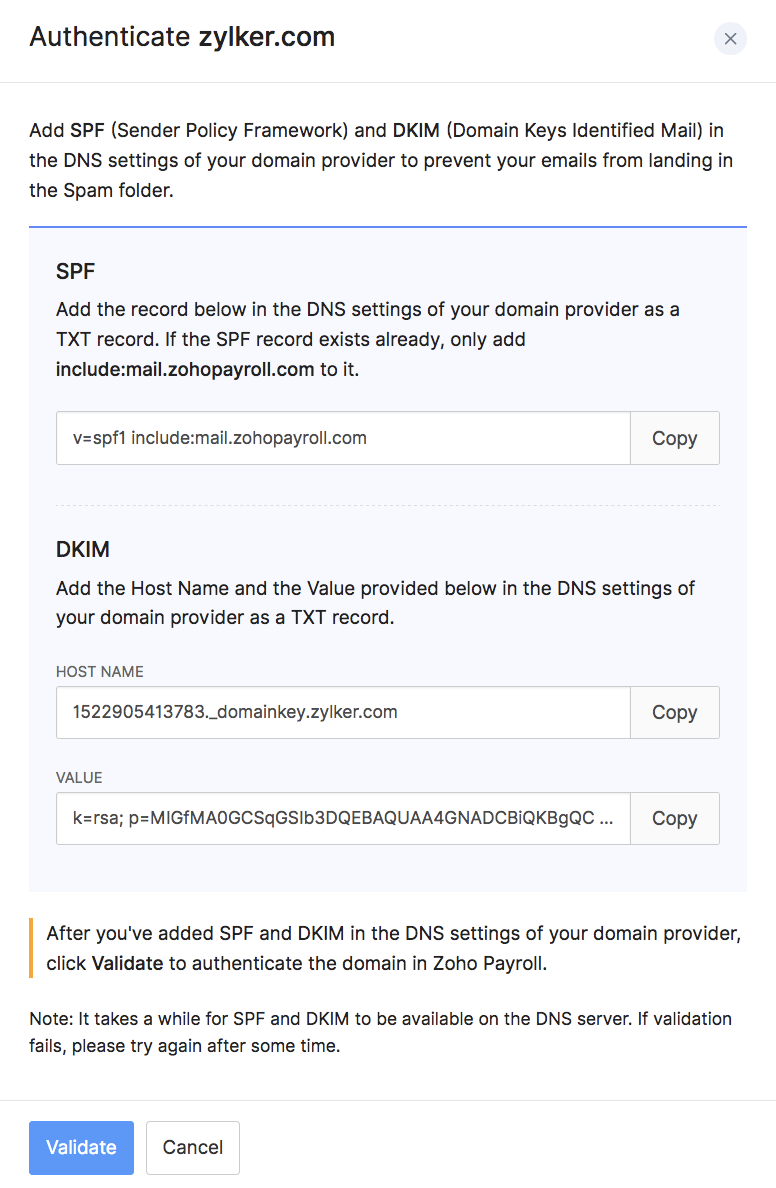Screen dimensions: 776x1188
Task: Click the bold include:mail.zohopayroll.com text
Action: (x=185, y=369)
